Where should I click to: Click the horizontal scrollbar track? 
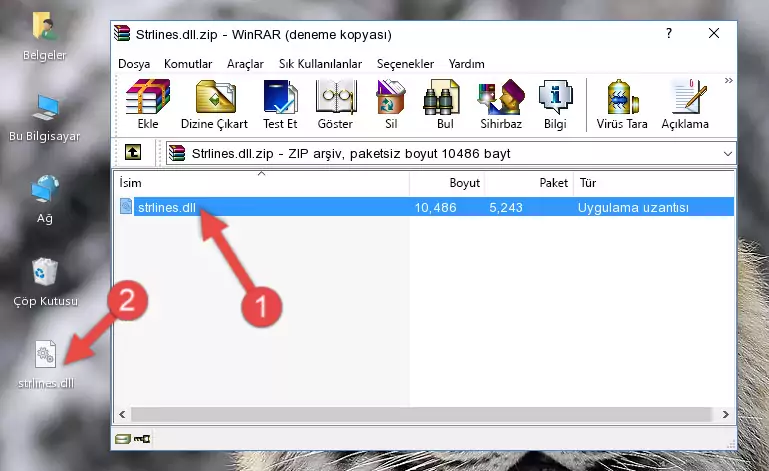click(x=422, y=415)
